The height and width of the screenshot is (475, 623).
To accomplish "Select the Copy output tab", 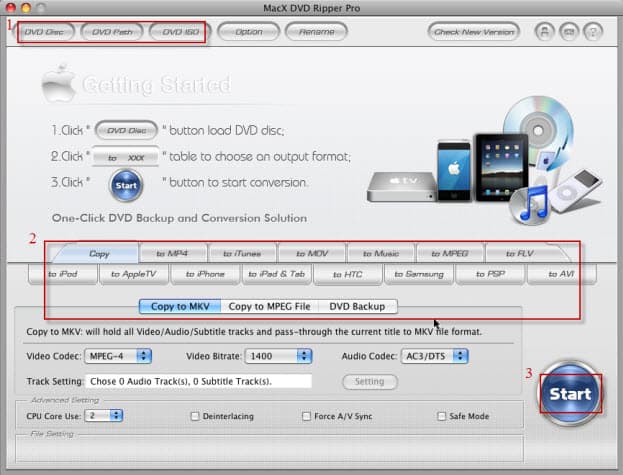I will tap(99, 253).
